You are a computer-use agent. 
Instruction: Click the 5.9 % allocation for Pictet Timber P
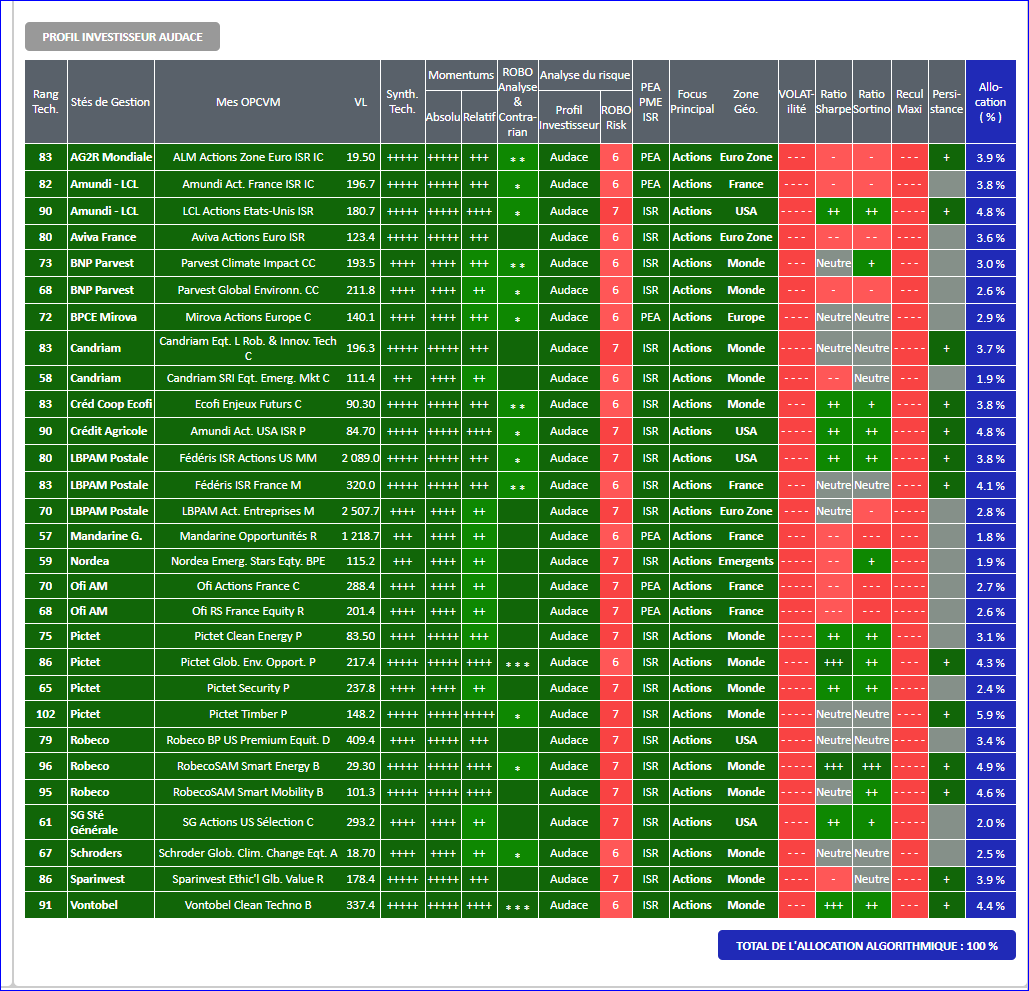pos(990,714)
